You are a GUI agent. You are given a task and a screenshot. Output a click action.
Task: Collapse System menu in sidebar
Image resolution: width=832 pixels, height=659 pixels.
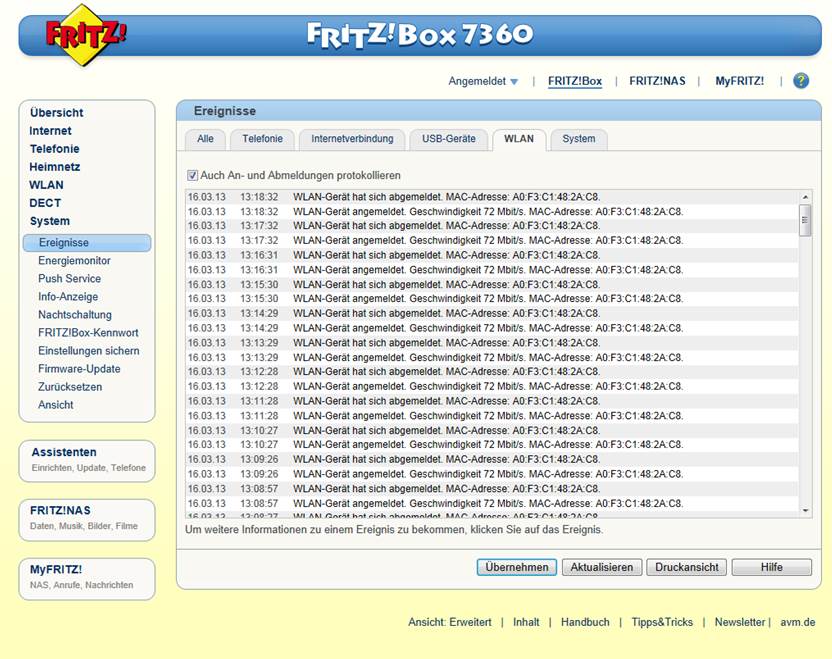tap(50, 221)
